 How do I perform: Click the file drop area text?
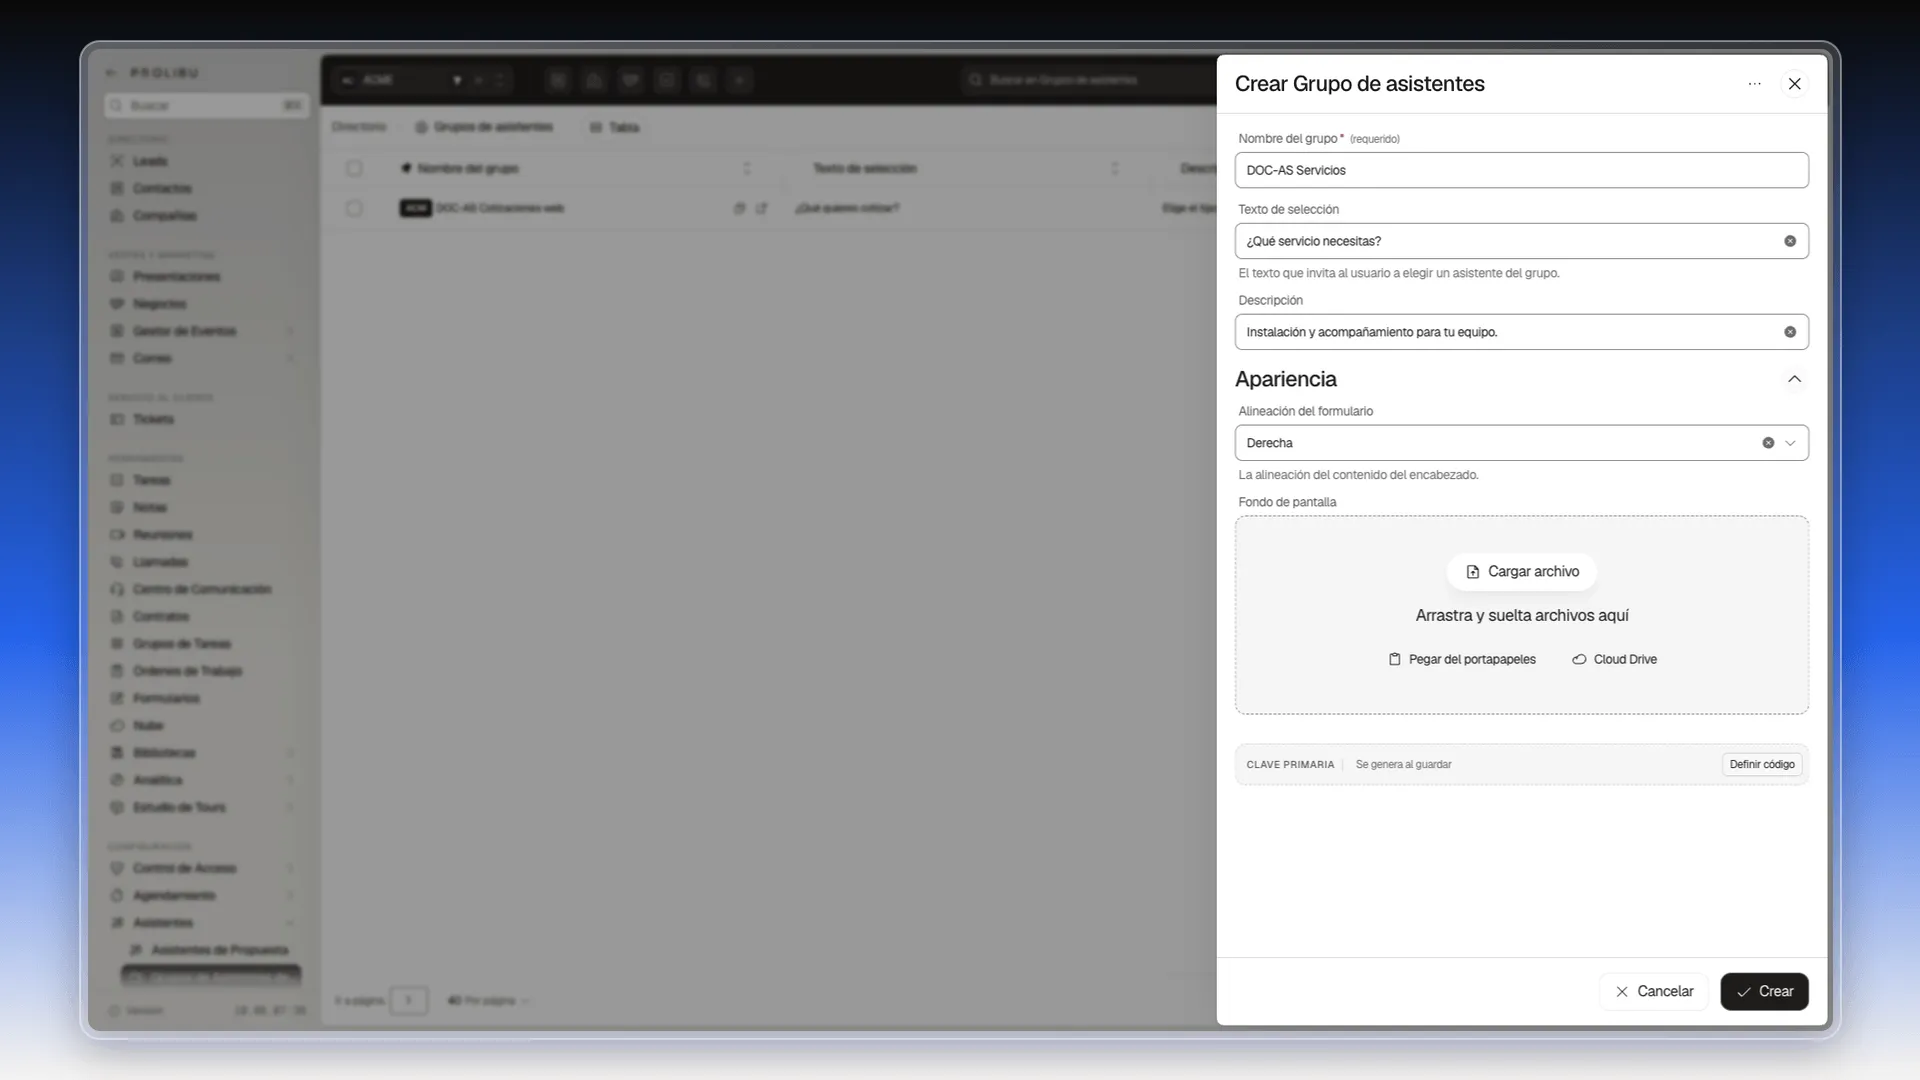[x=1522, y=615]
